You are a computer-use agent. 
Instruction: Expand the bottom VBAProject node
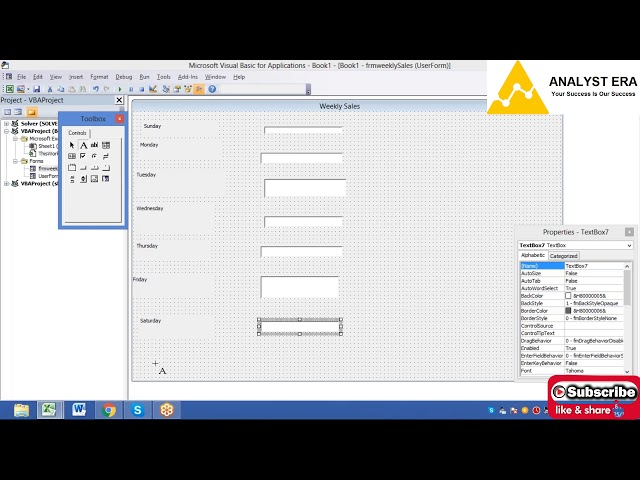pos(6,184)
